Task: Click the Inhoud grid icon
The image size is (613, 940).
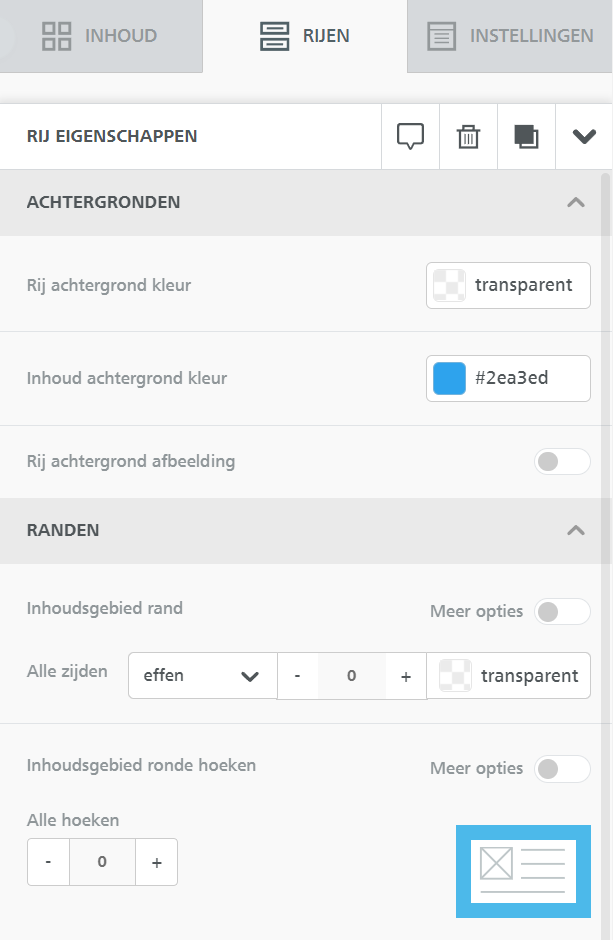Action: pos(57,35)
